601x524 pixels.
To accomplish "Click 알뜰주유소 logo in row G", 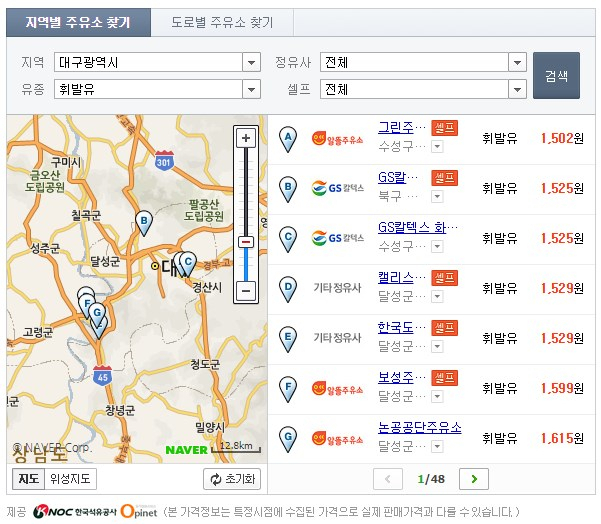I will 337,438.
